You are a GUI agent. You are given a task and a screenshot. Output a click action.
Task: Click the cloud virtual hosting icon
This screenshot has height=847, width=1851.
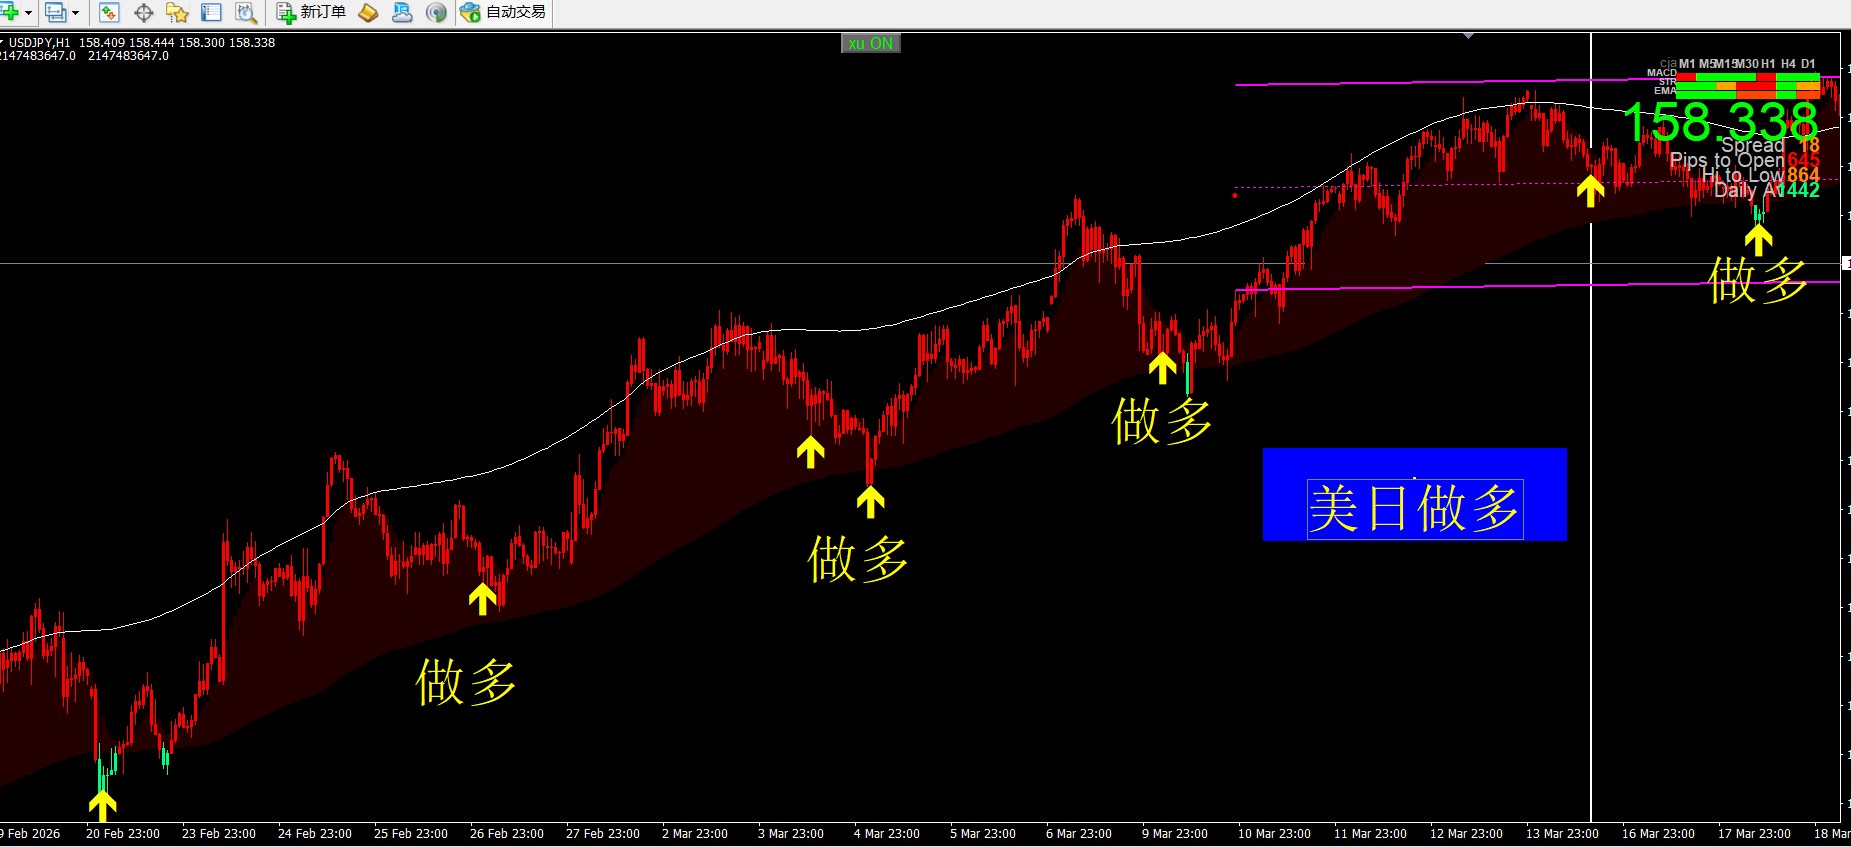pyautogui.click(x=402, y=13)
